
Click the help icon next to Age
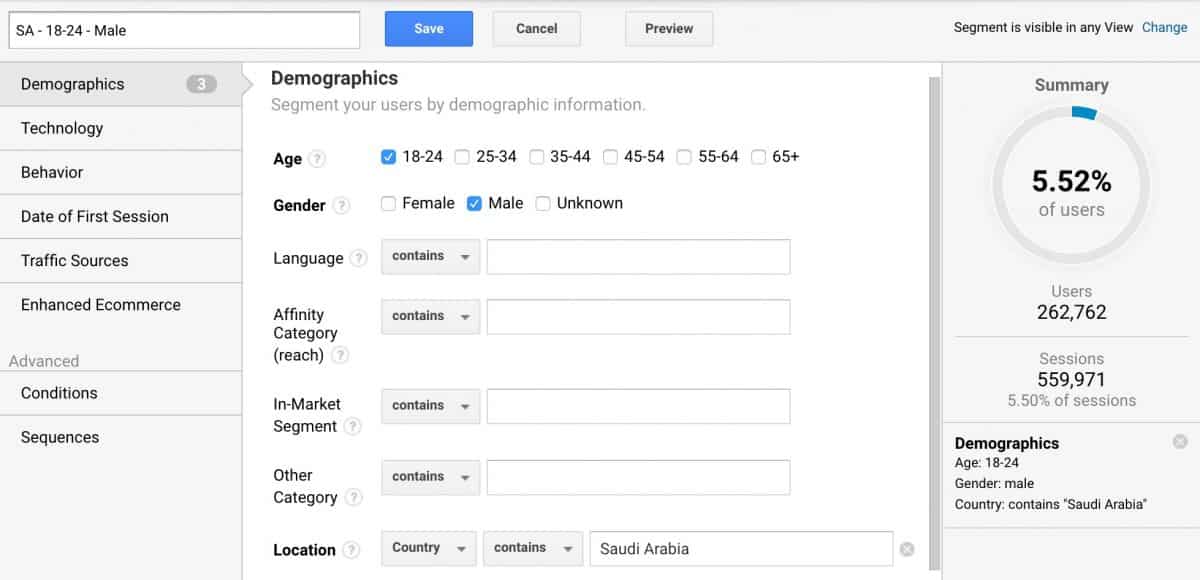click(317, 159)
